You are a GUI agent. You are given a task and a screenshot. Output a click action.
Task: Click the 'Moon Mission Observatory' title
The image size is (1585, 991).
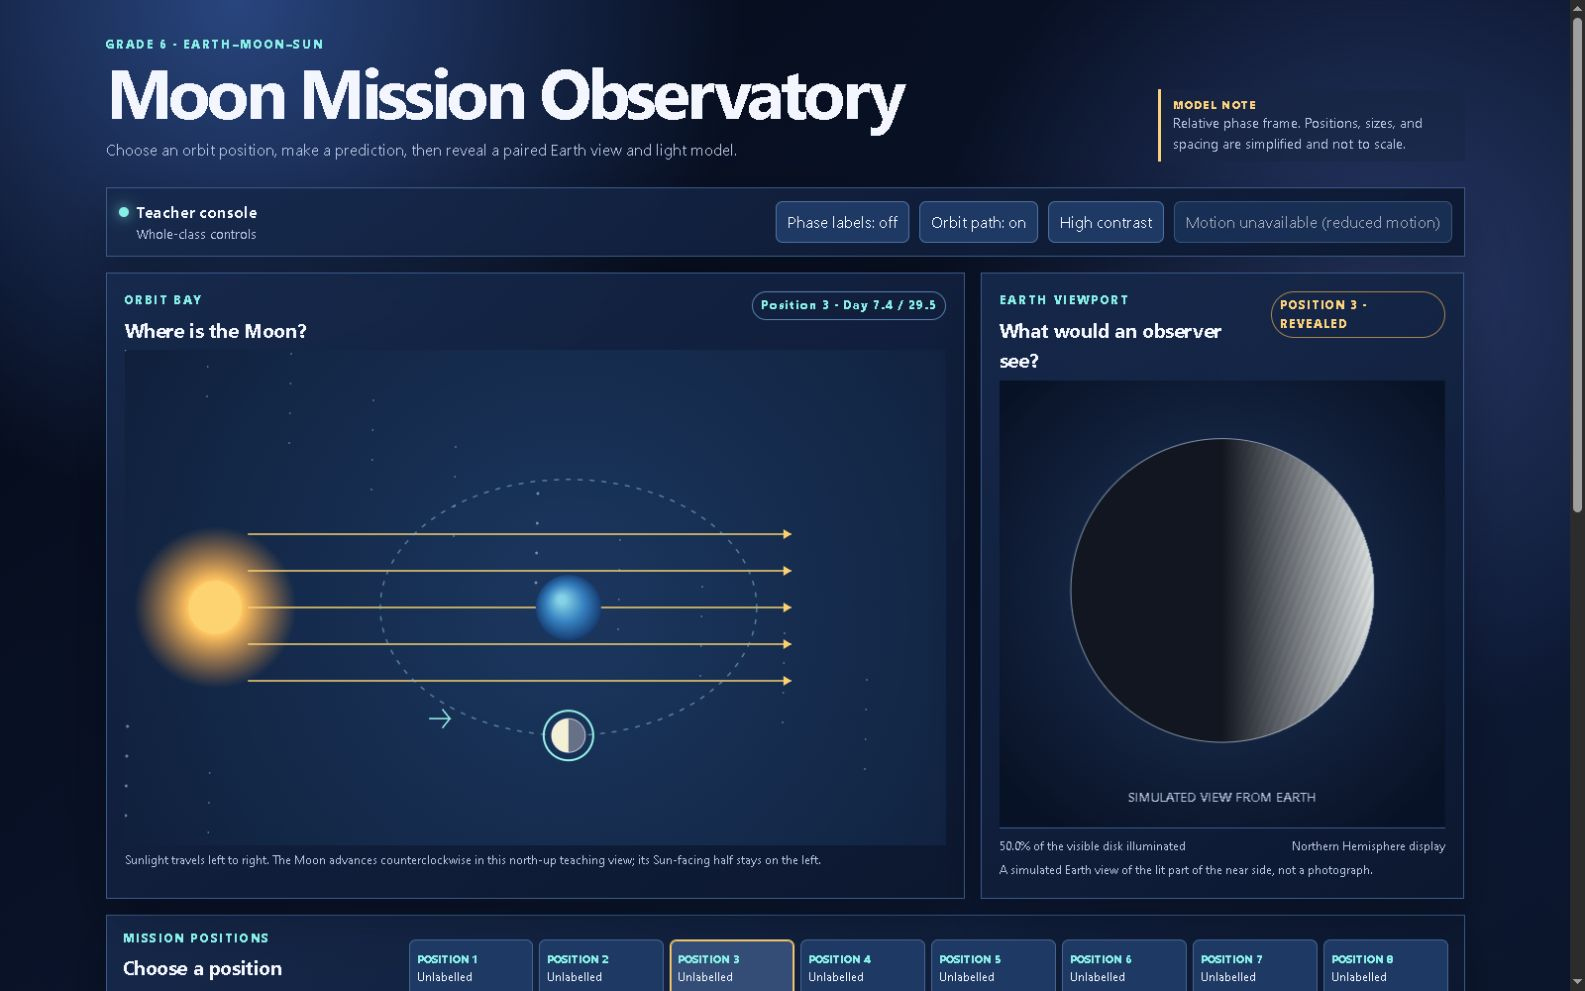pyautogui.click(x=505, y=96)
